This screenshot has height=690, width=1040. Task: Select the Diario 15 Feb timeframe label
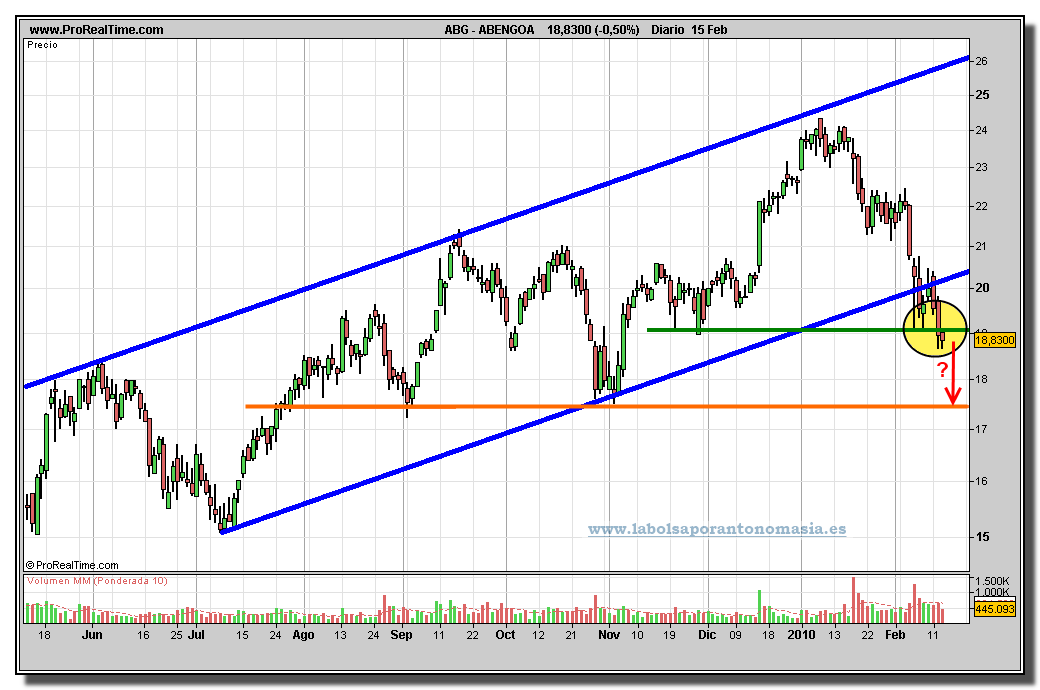pos(689,30)
